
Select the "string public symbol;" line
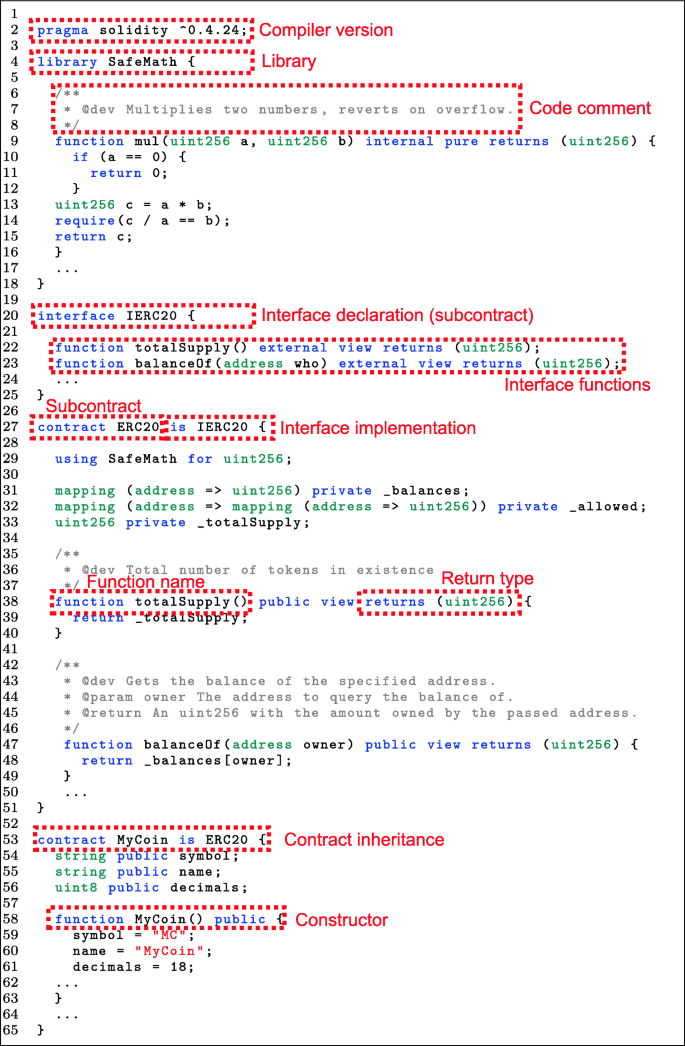147,856
